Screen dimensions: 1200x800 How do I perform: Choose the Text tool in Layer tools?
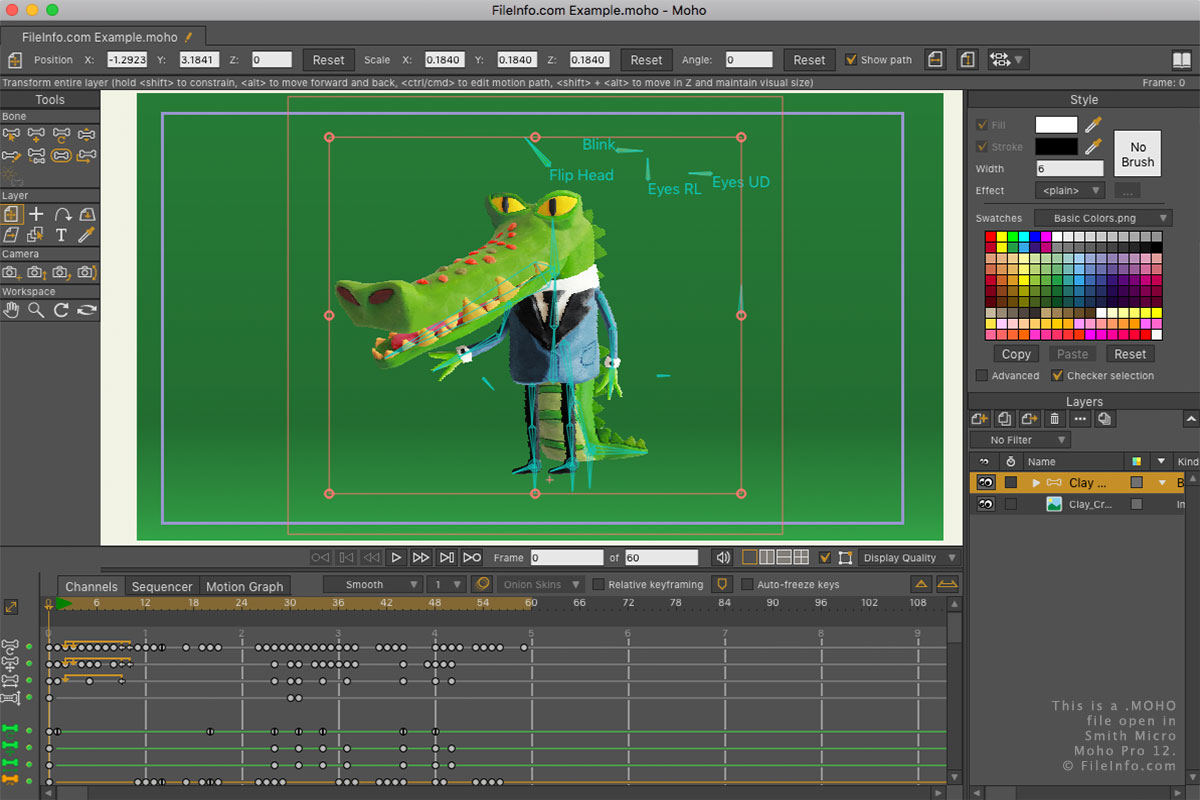[61, 235]
